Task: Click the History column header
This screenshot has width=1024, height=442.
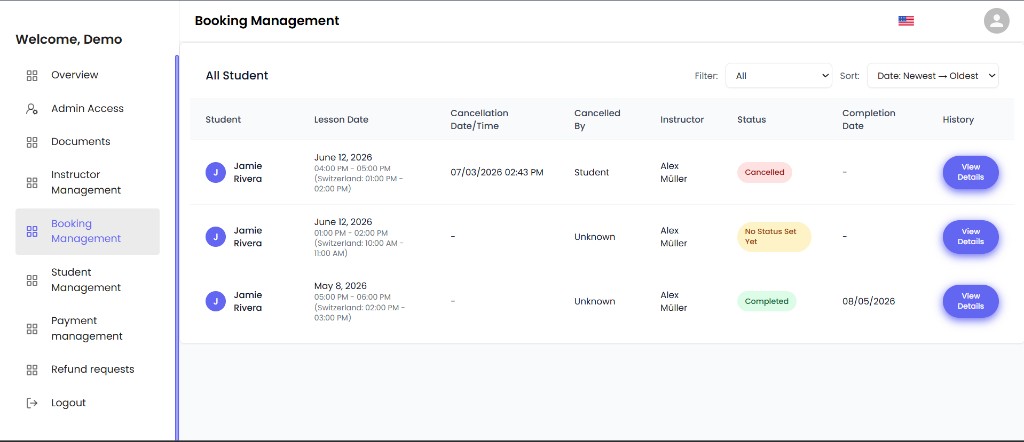Action: click(x=958, y=119)
